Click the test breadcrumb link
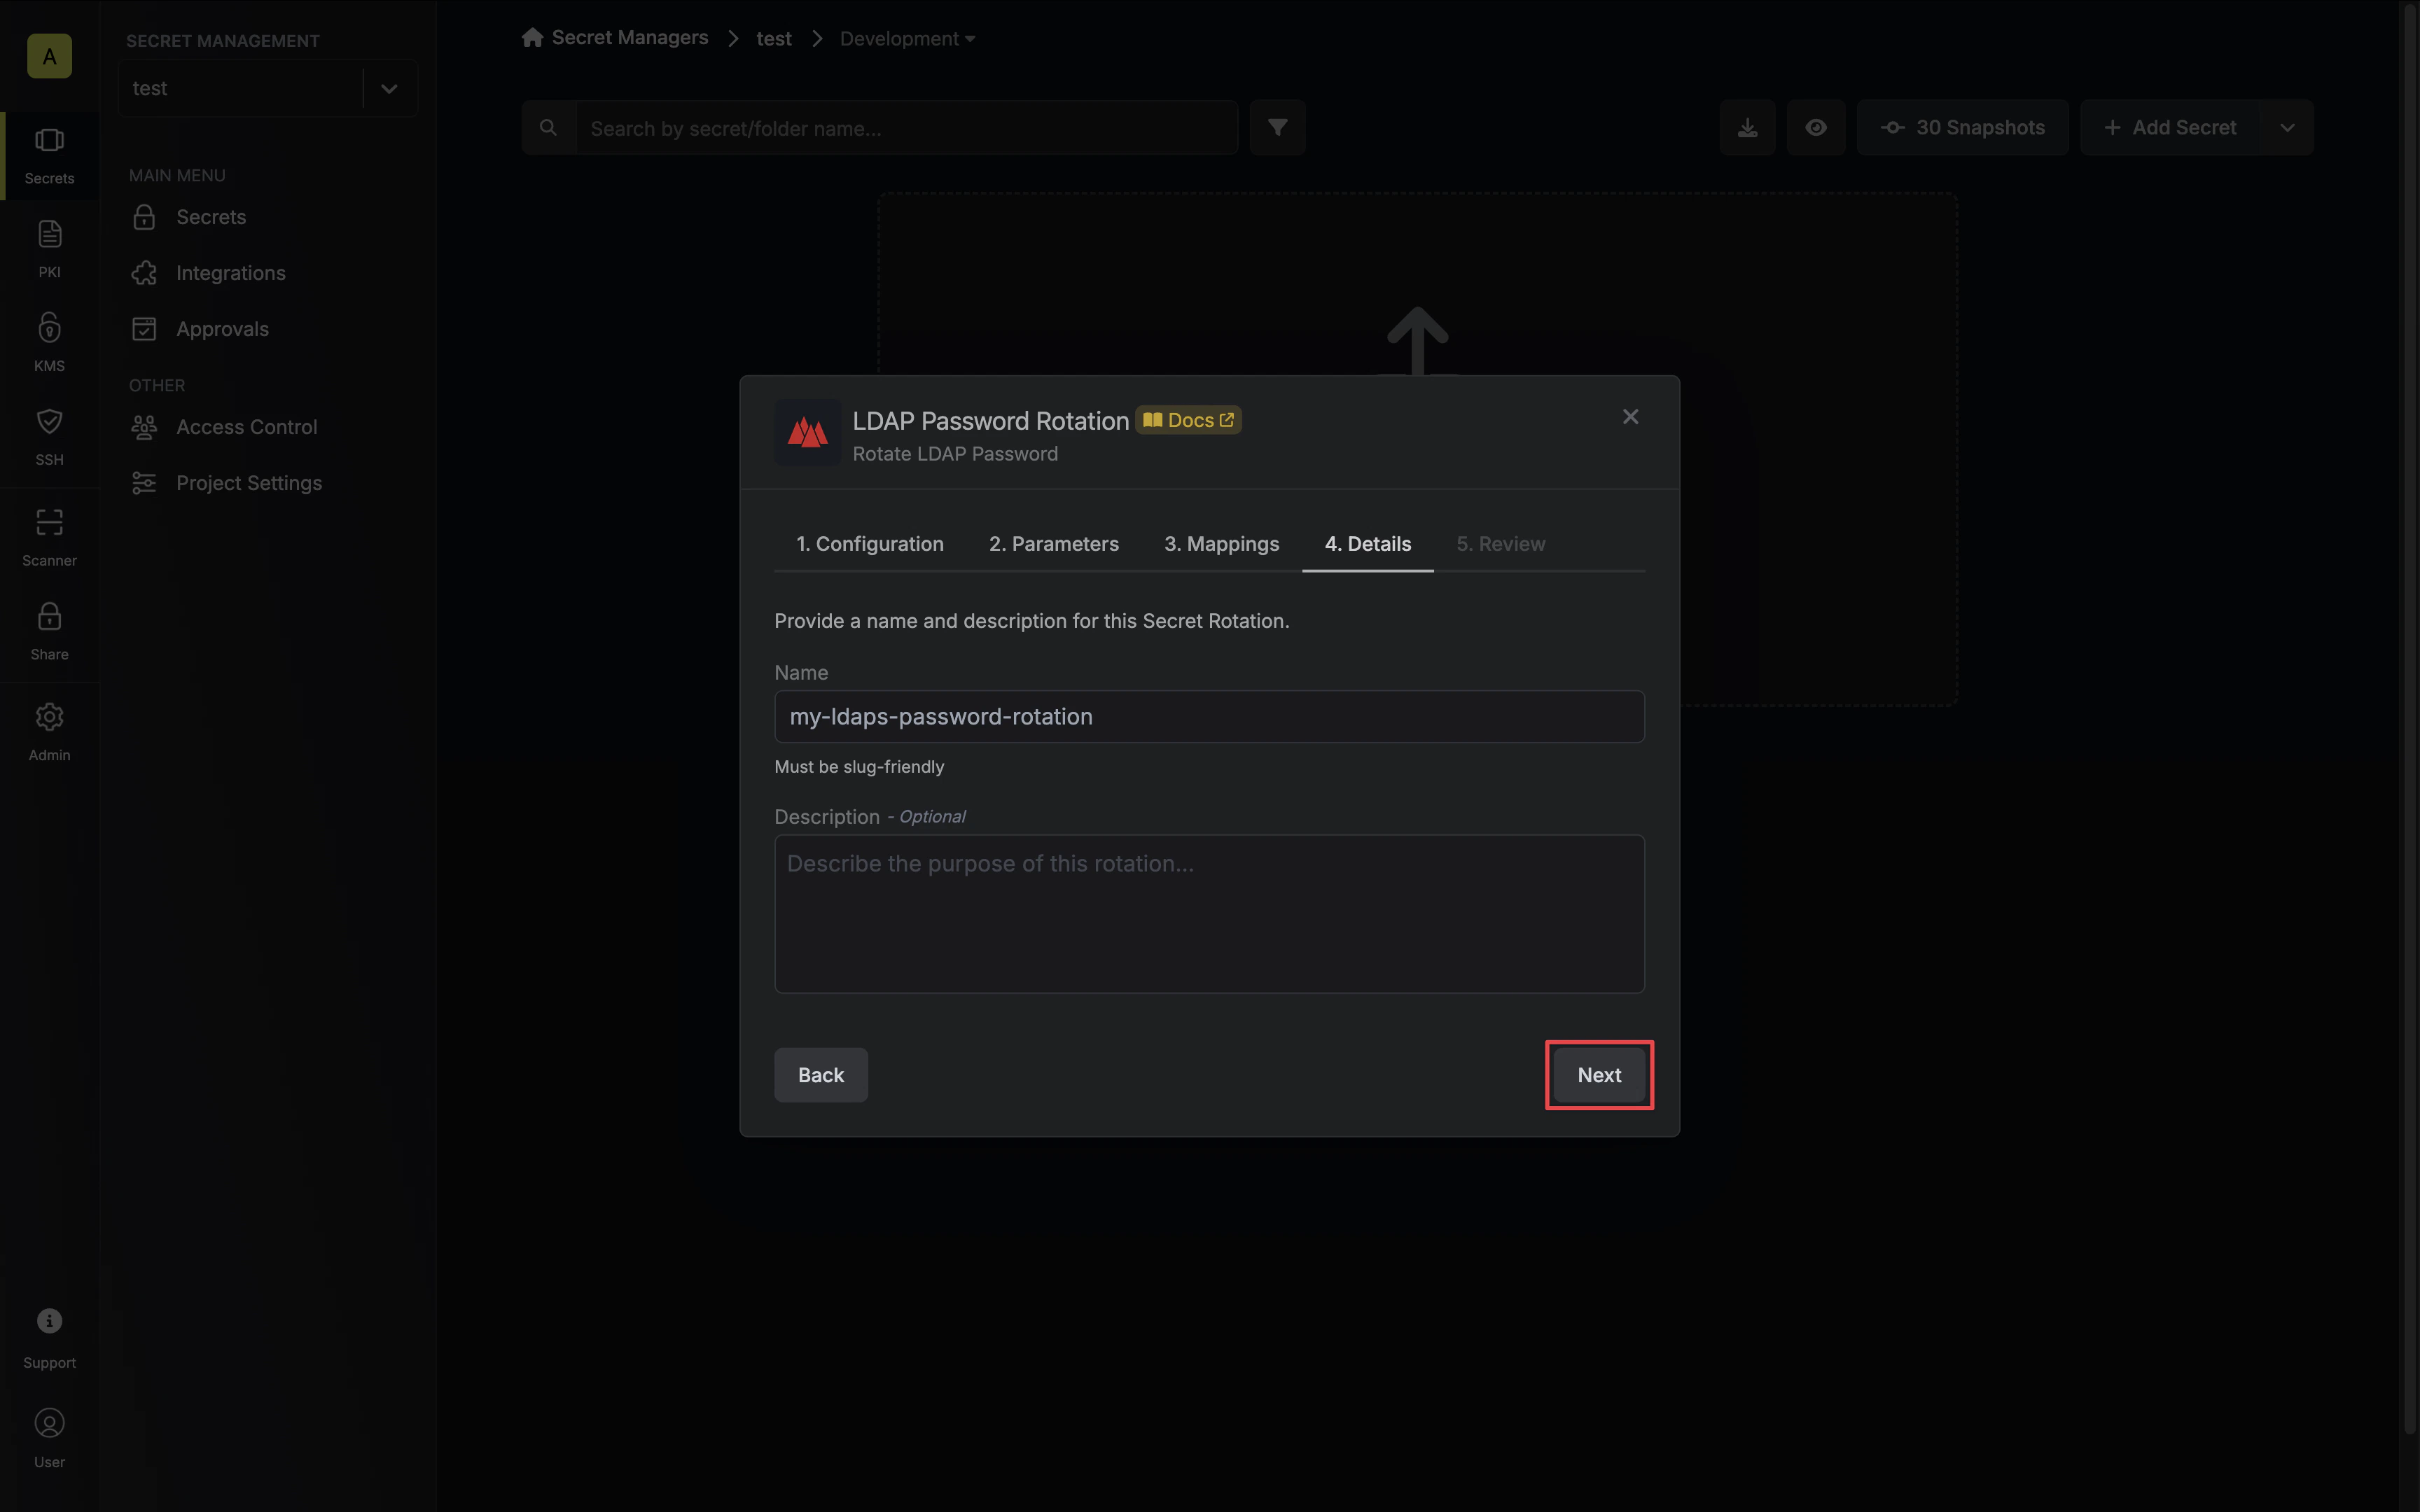Viewport: 2420px width, 1512px height. pyautogui.click(x=773, y=39)
